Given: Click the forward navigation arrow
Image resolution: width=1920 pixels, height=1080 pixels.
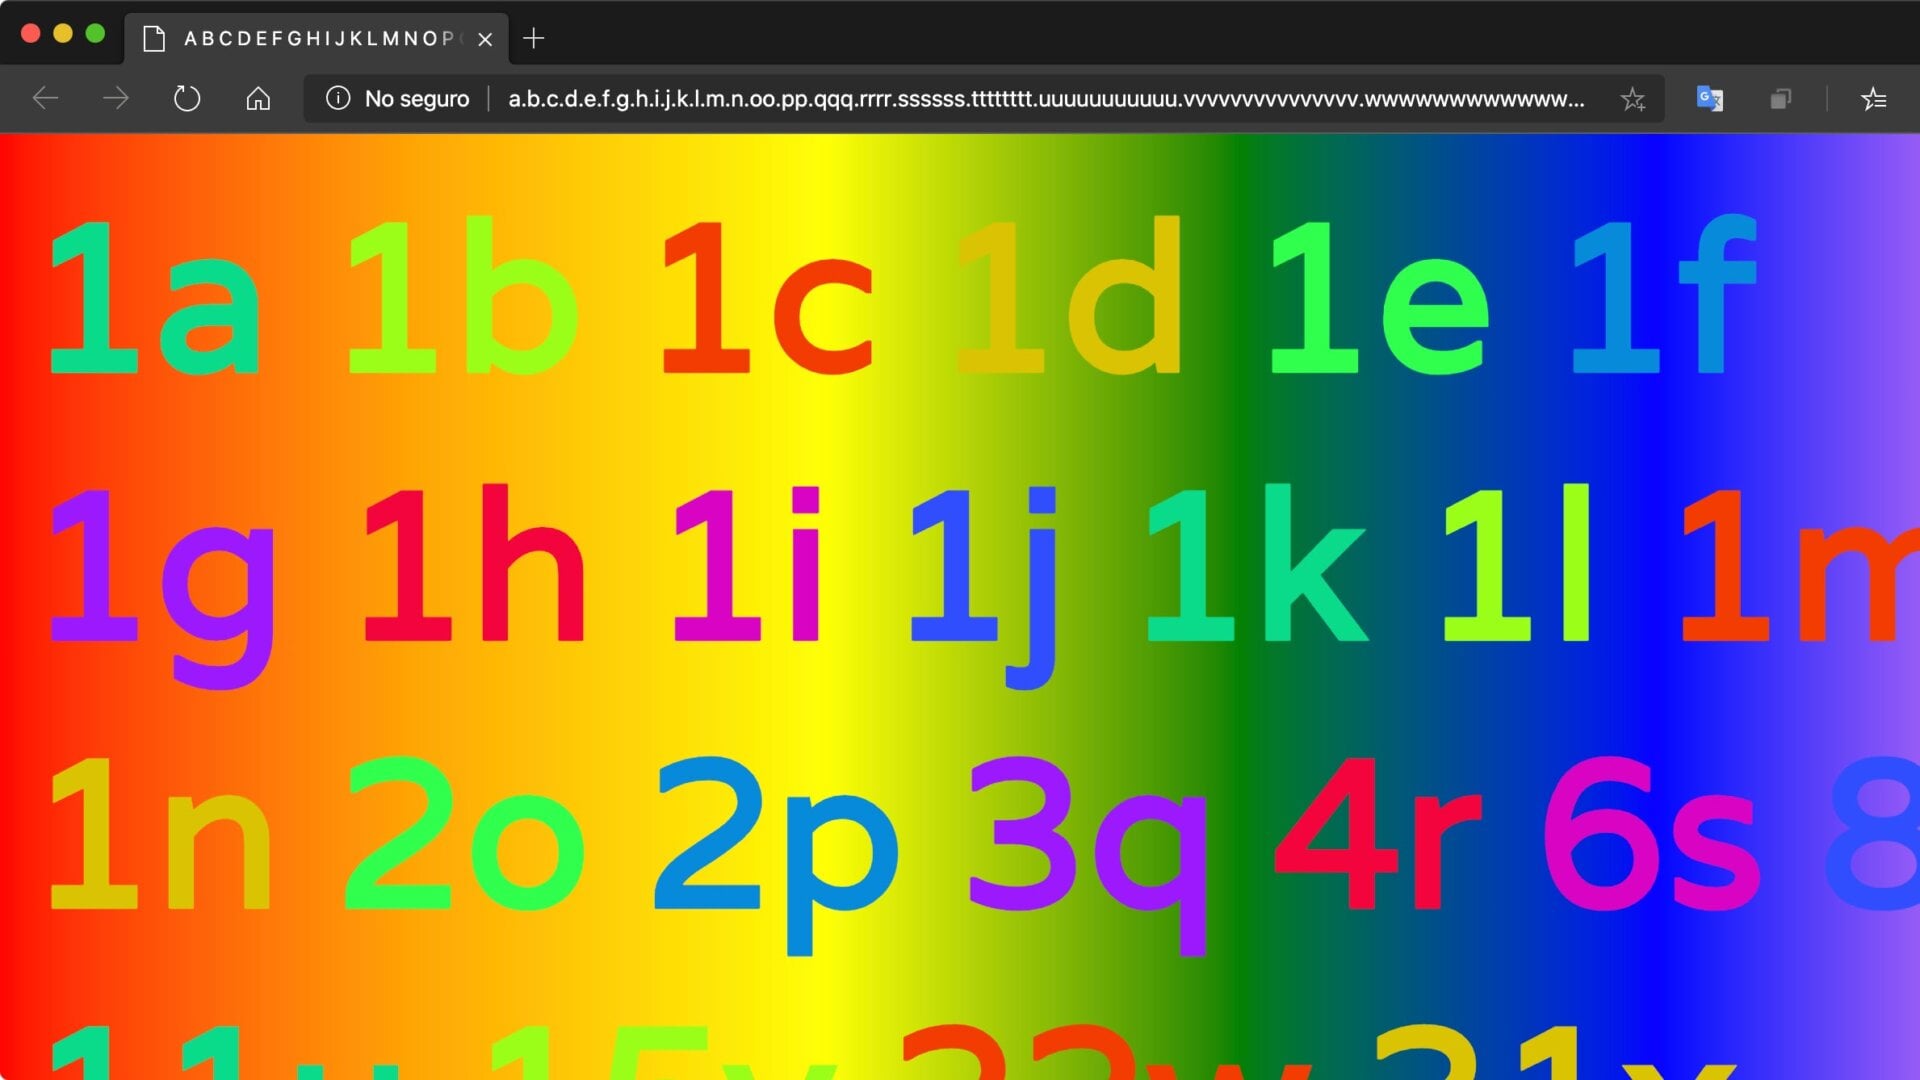Looking at the screenshot, I should (116, 98).
